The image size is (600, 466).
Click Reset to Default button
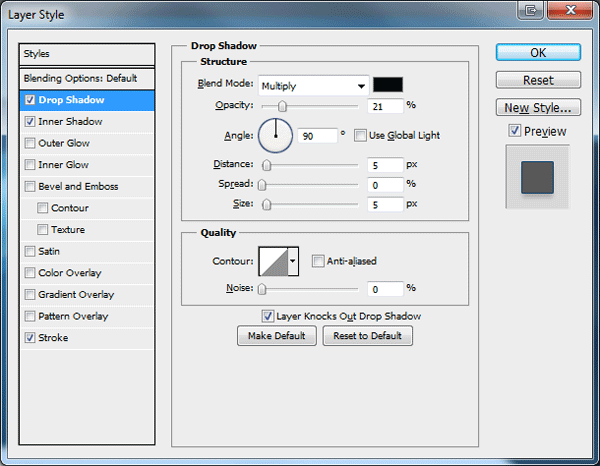[367, 336]
